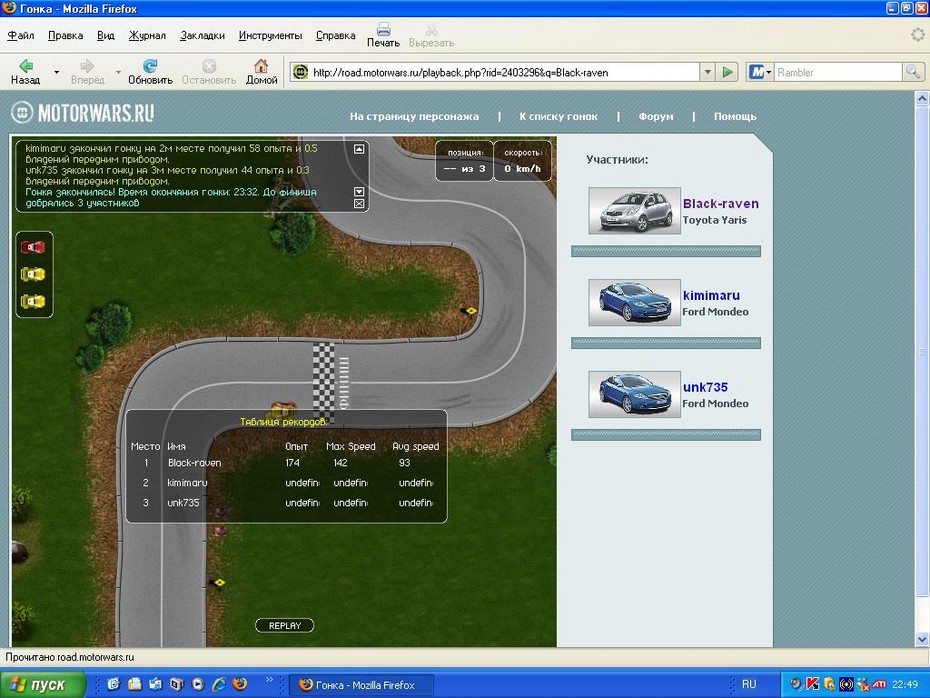This screenshot has width=930, height=698.
Task: Click the Firefox throbber in the menu bar corner
Action: click(918, 35)
